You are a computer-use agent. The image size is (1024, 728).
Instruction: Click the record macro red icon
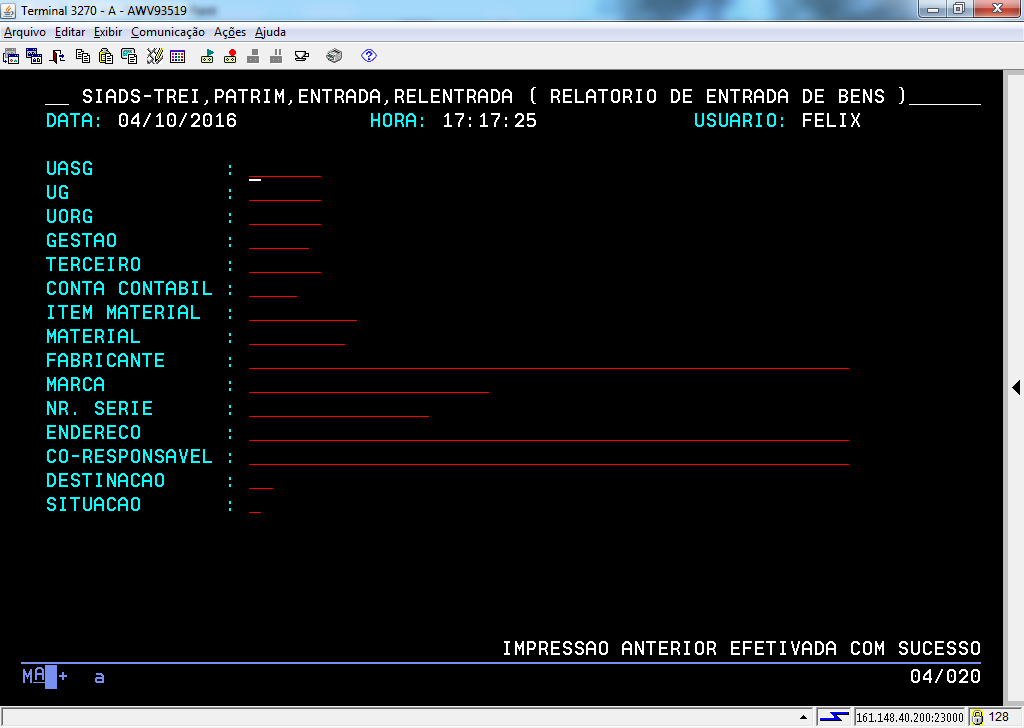[230, 56]
